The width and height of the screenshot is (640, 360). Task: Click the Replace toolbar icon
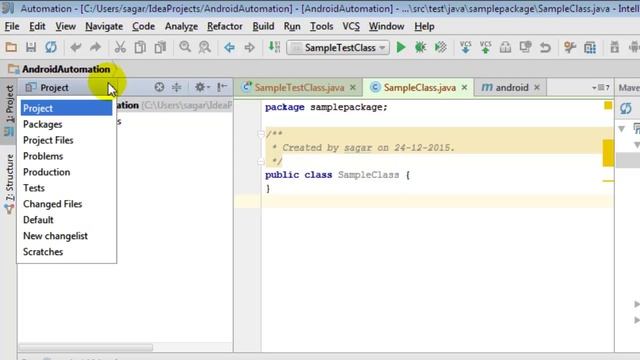(x=204, y=47)
